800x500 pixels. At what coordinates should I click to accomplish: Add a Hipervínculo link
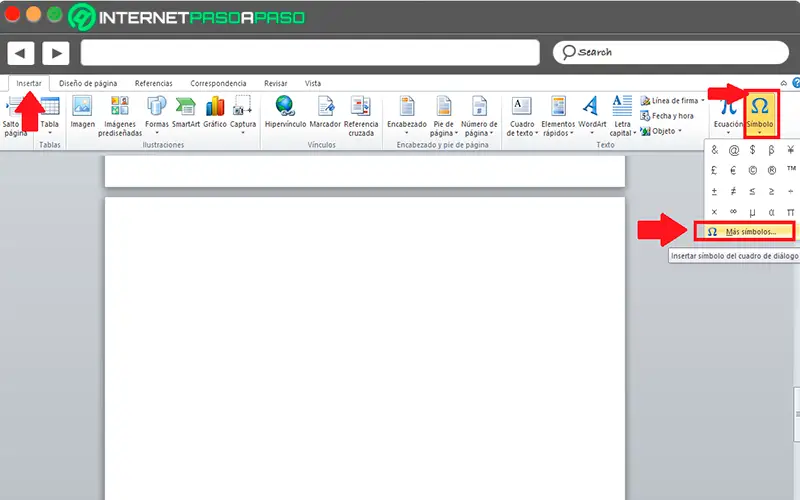(x=285, y=113)
